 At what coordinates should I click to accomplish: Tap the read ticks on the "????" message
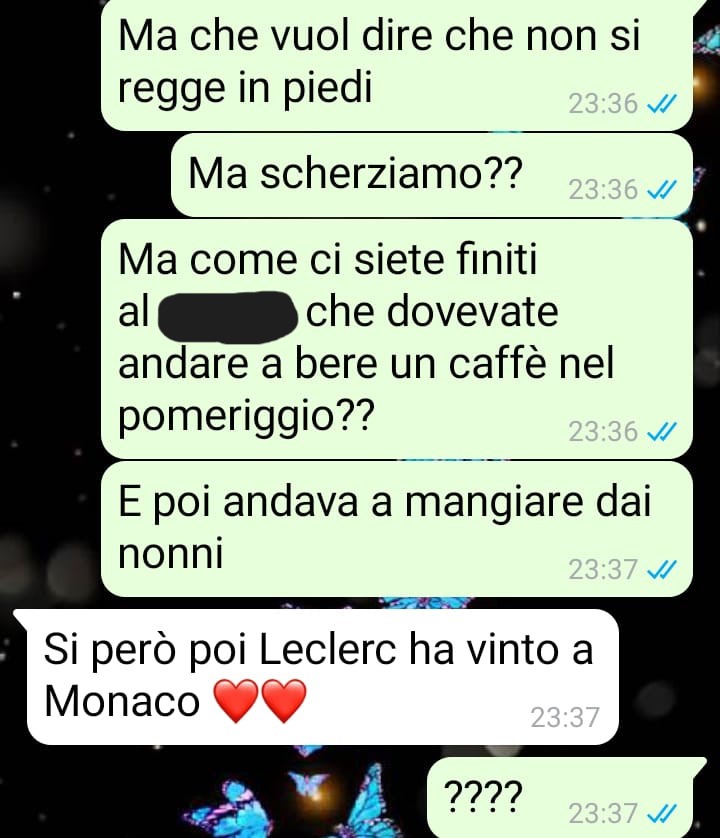click(662, 813)
